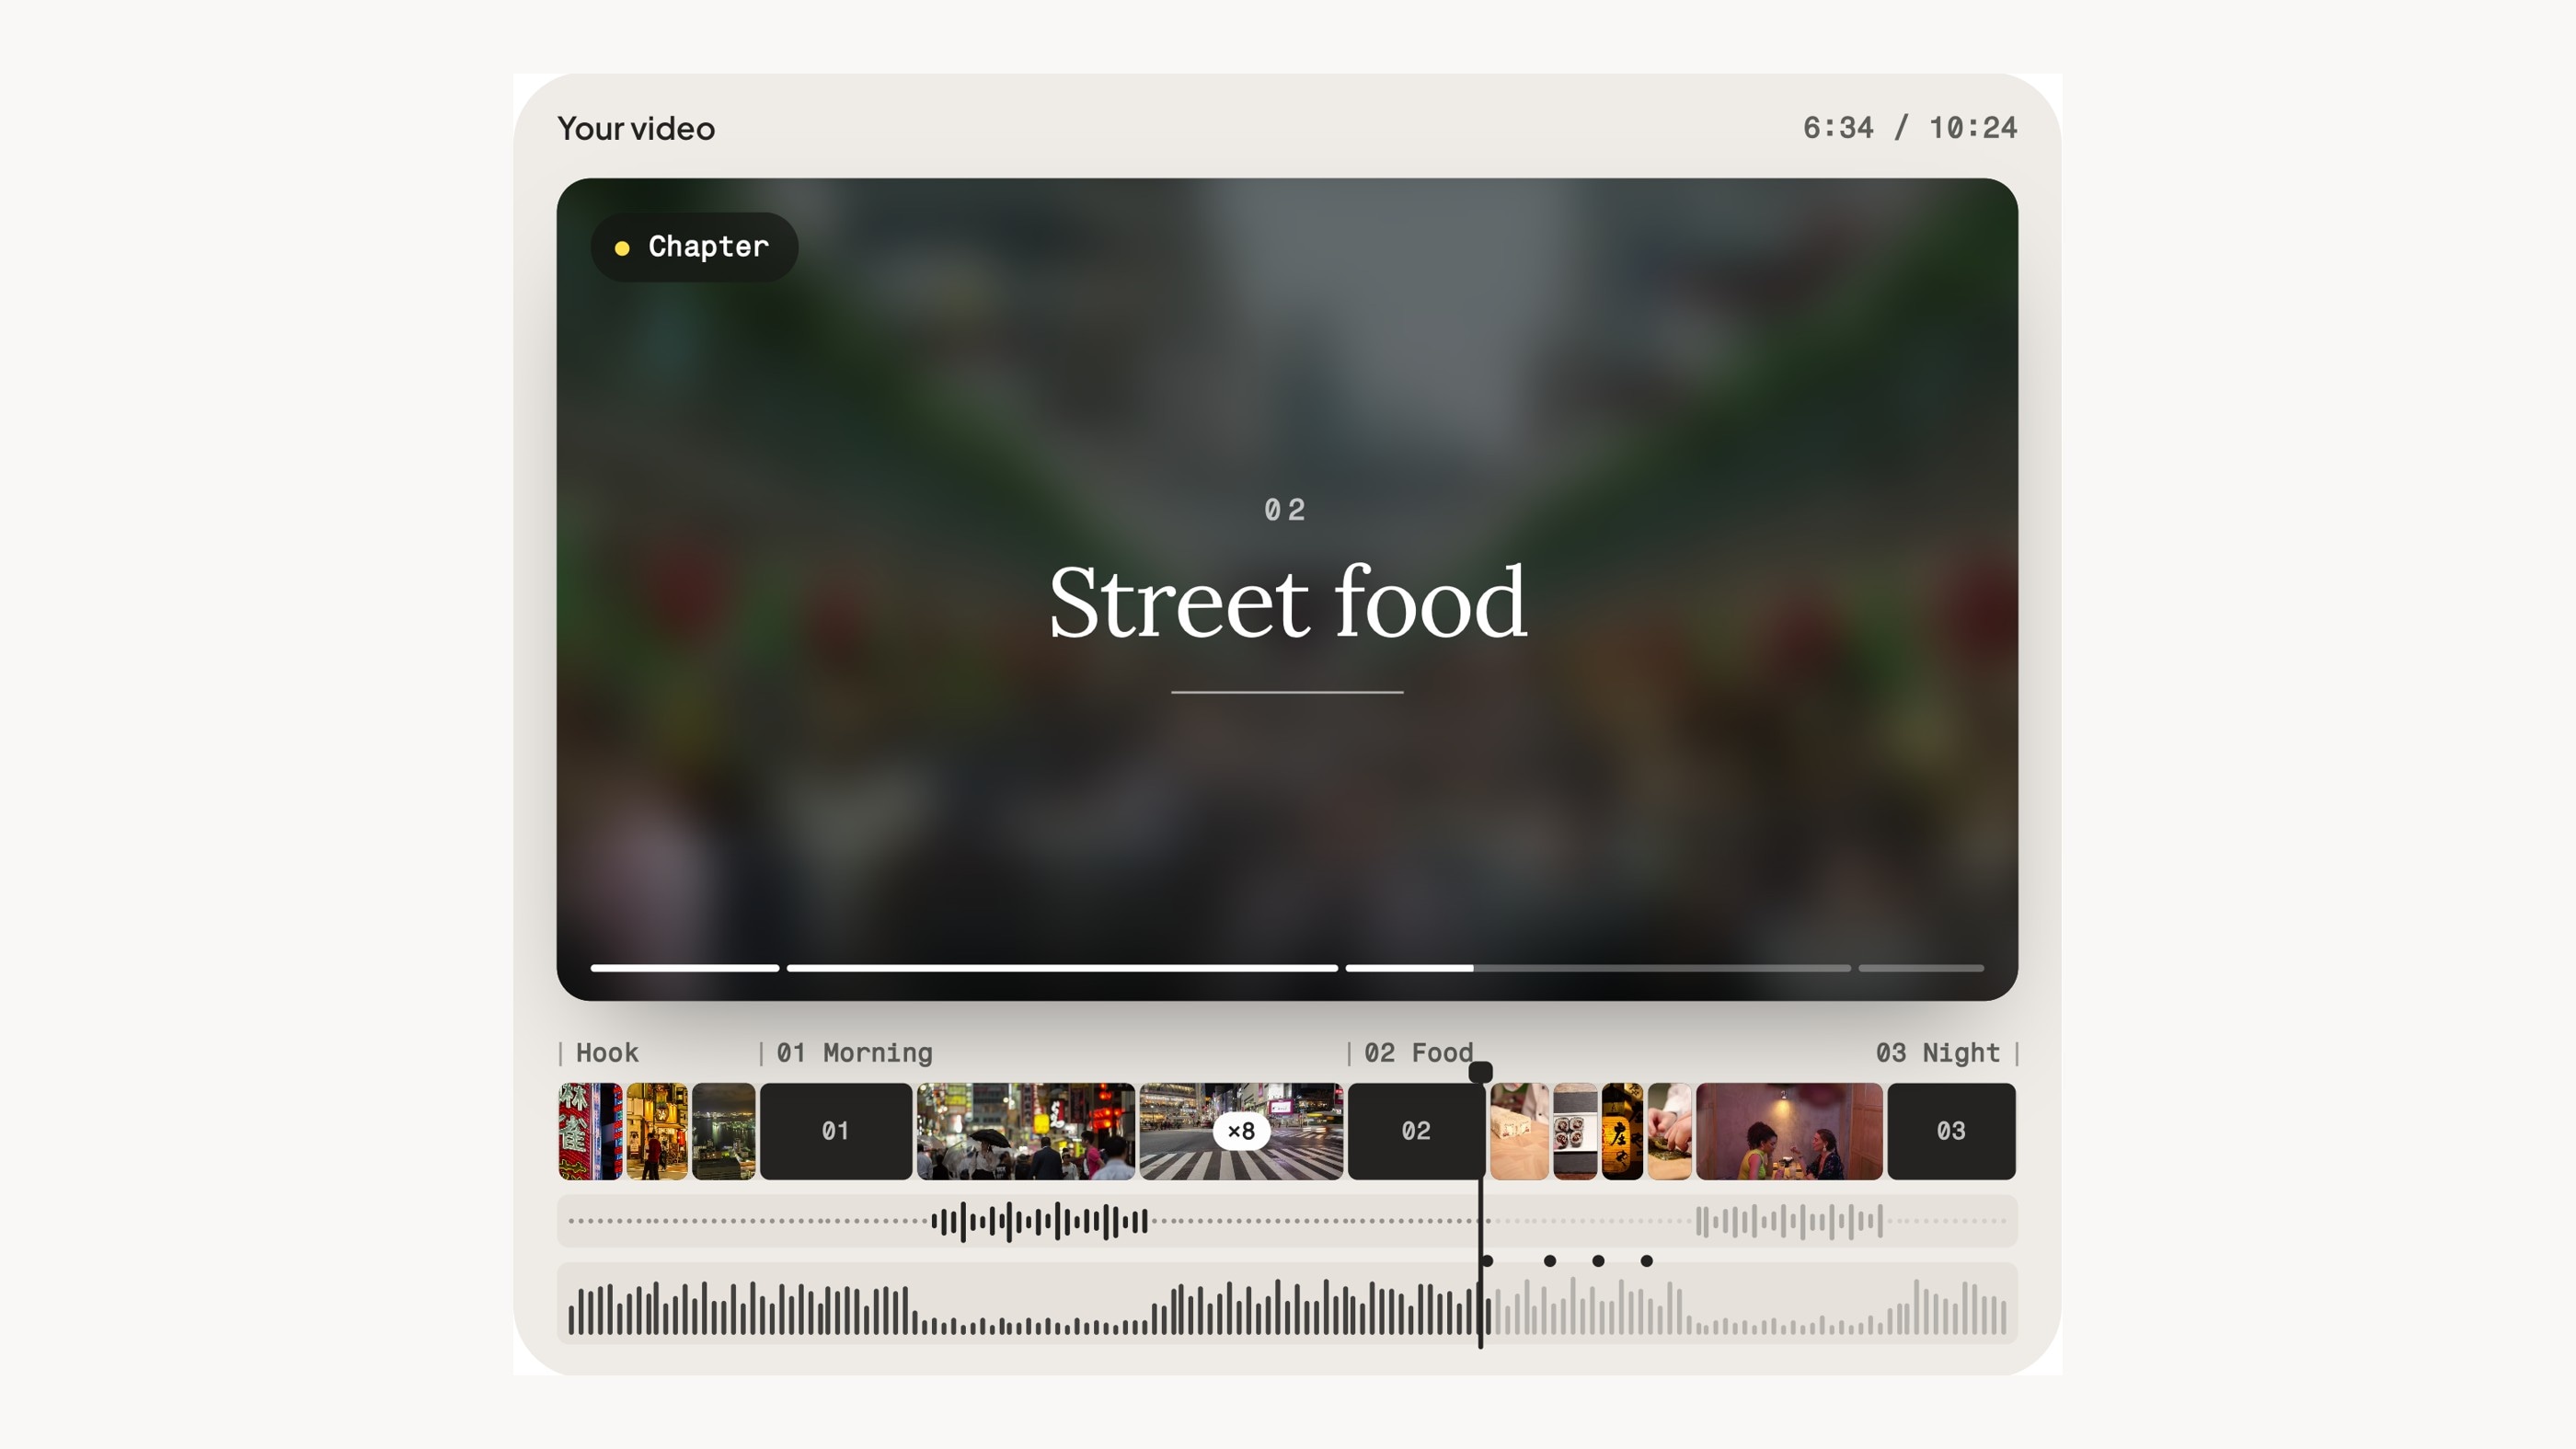The height and width of the screenshot is (1449, 2576).
Task: Click the first progress segment in preview
Action: pyautogui.click(x=685, y=967)
